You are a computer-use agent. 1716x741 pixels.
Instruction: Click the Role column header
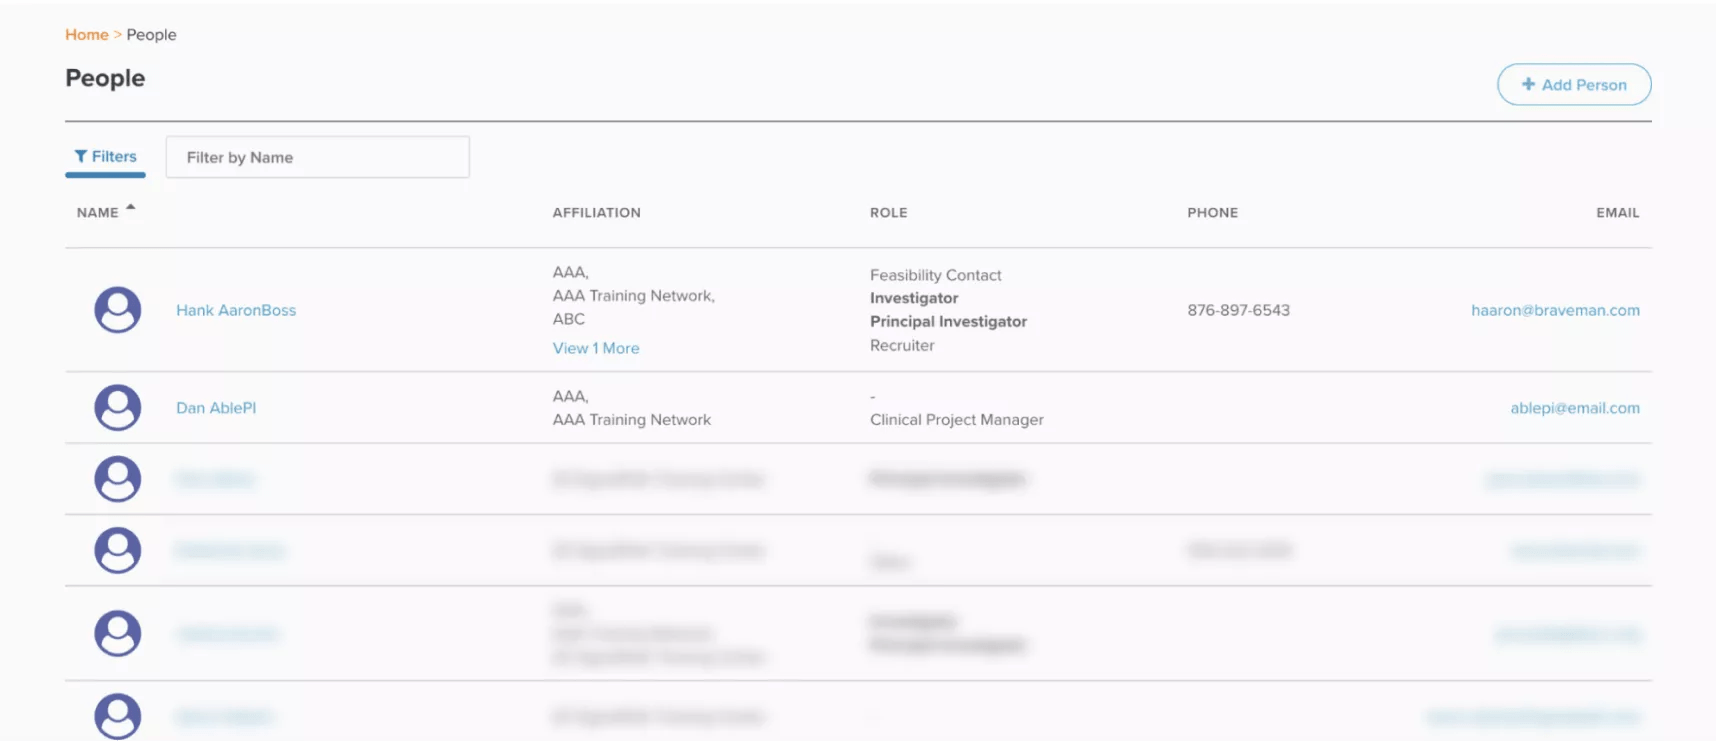pyautogui.click(x=888, y=213)
